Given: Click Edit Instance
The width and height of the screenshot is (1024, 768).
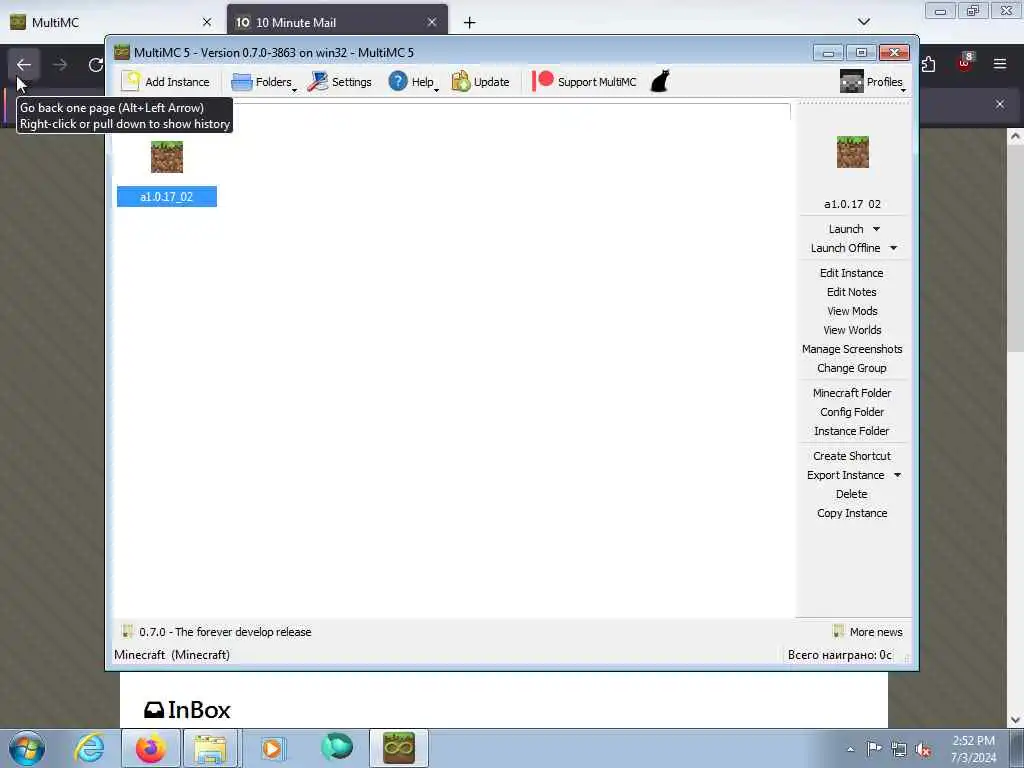Looking at the screenshot, I should click(x=852, y=273).
